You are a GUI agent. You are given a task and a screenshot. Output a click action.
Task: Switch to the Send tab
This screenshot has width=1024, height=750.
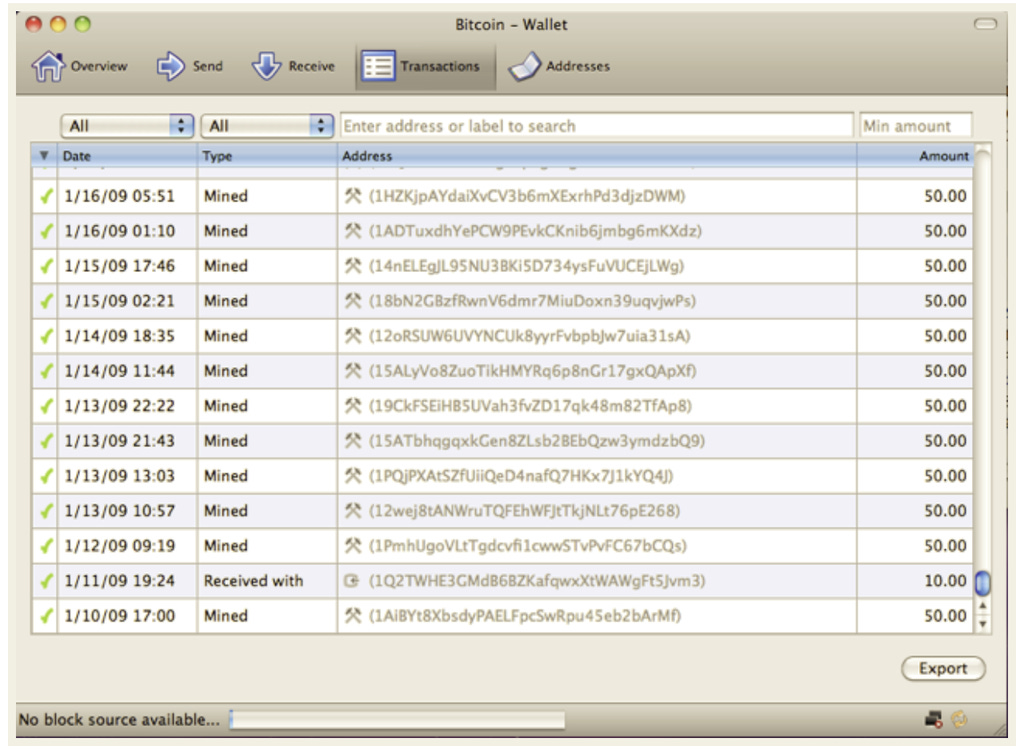[190, 67]
